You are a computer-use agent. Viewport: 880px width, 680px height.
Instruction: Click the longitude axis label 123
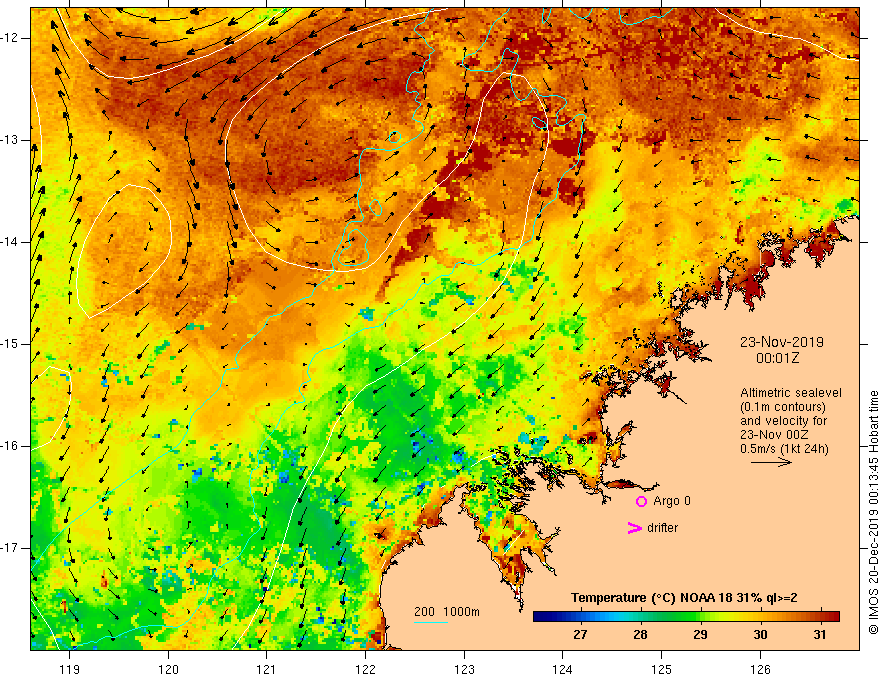(x=464, y=669)
